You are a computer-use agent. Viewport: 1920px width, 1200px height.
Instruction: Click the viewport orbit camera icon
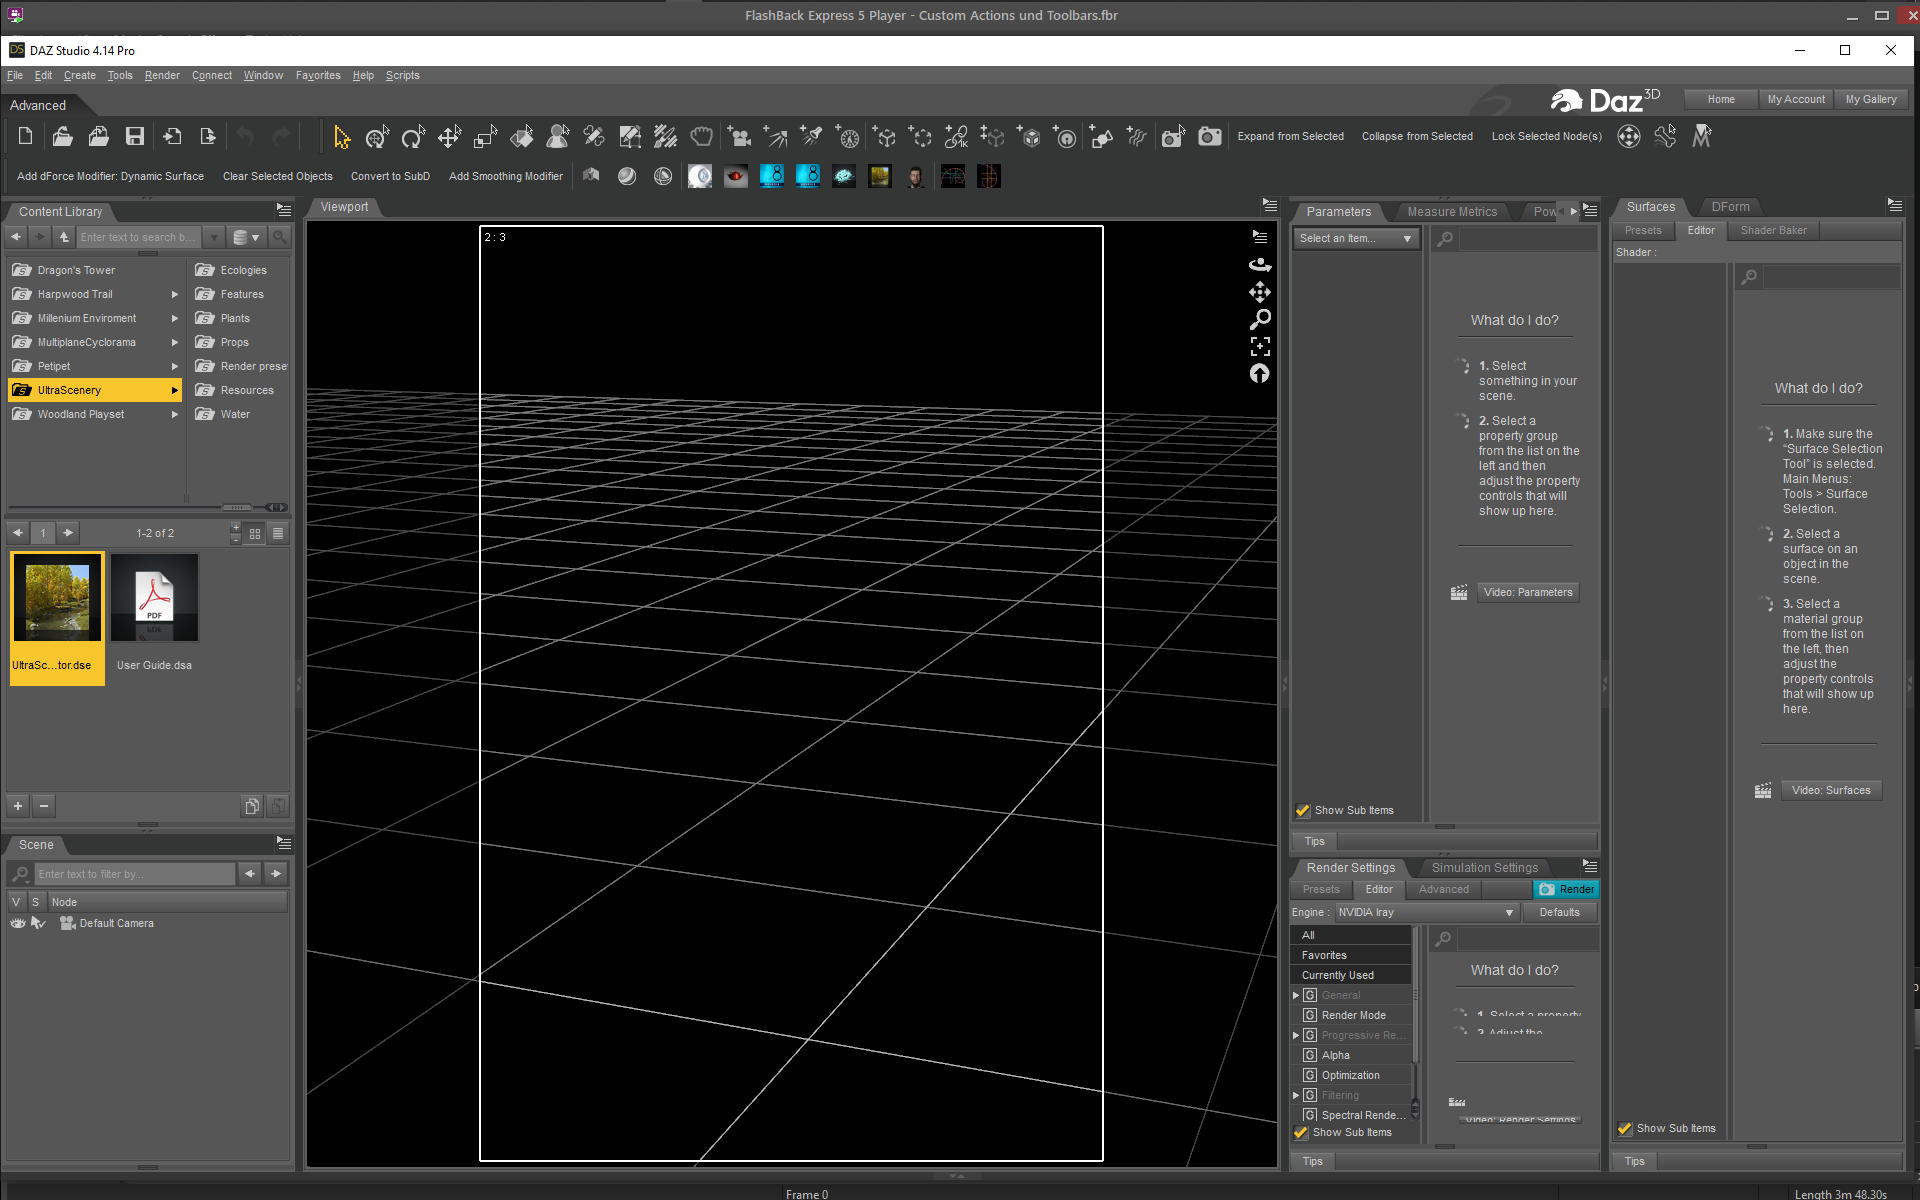1260,265
